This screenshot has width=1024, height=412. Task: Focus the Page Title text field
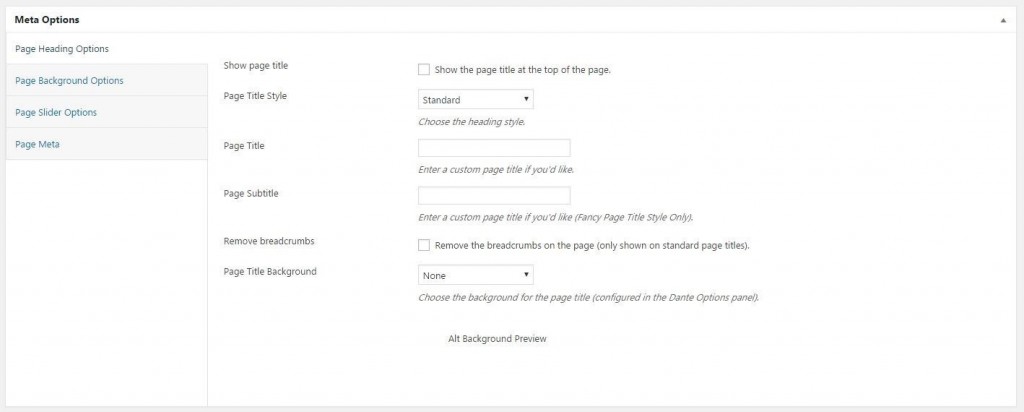(493, 148)
